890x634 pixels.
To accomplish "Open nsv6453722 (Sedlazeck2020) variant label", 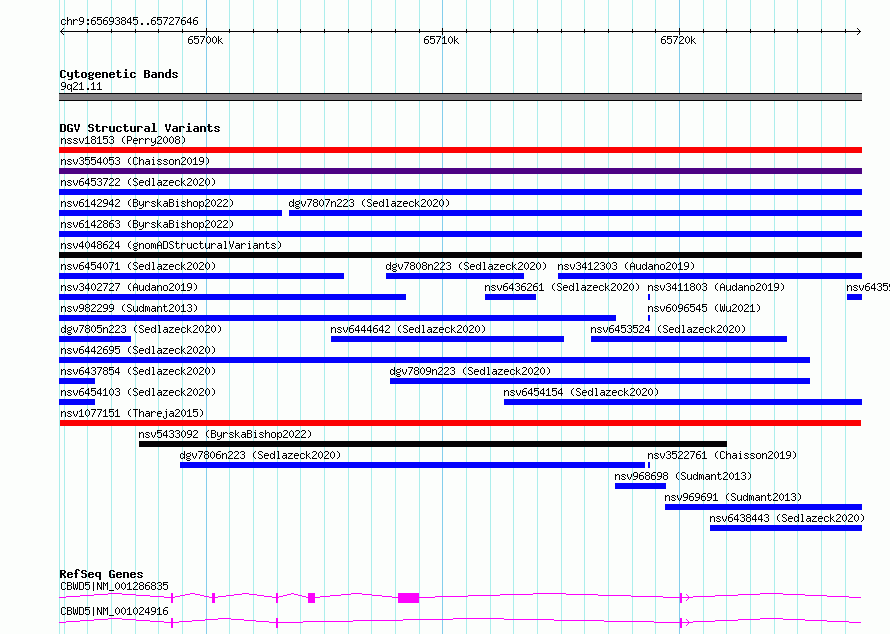I will click(138, 182).
